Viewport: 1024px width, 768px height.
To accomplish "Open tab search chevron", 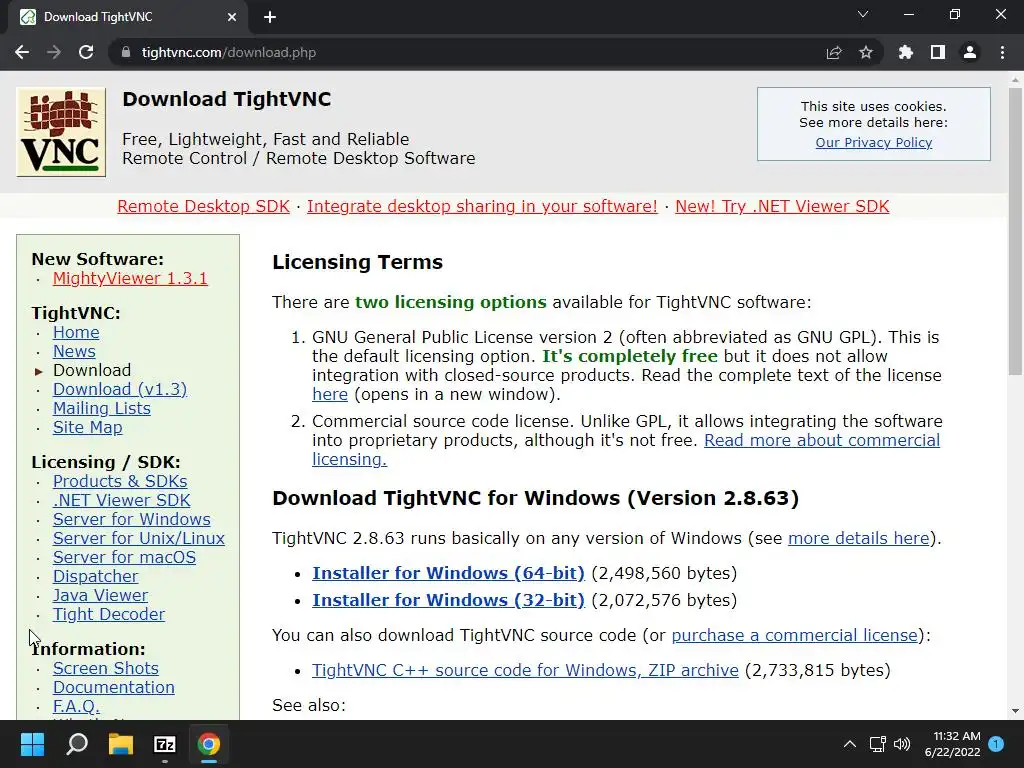I will pyautogui.click(x=863, y=14).
